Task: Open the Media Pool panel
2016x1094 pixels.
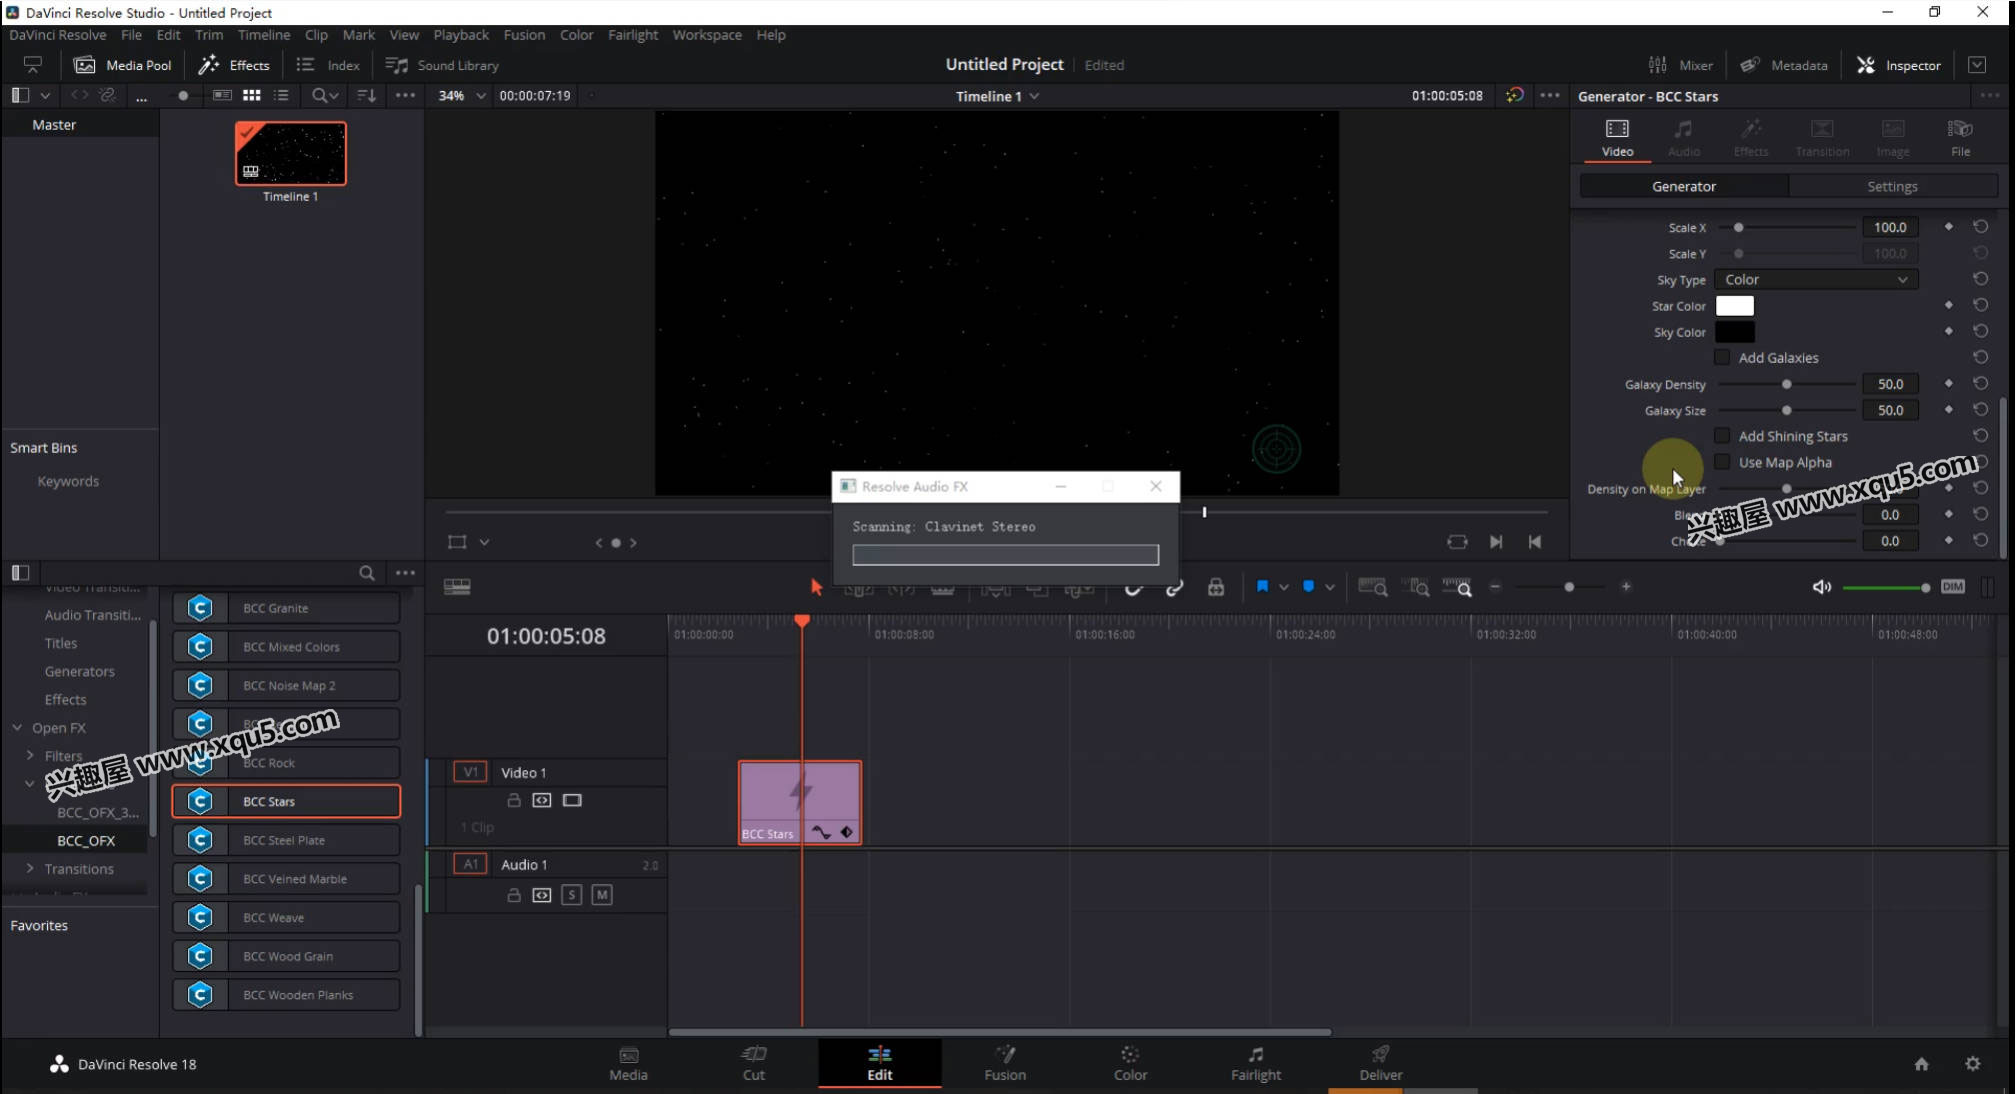Action: coord(124,65)
